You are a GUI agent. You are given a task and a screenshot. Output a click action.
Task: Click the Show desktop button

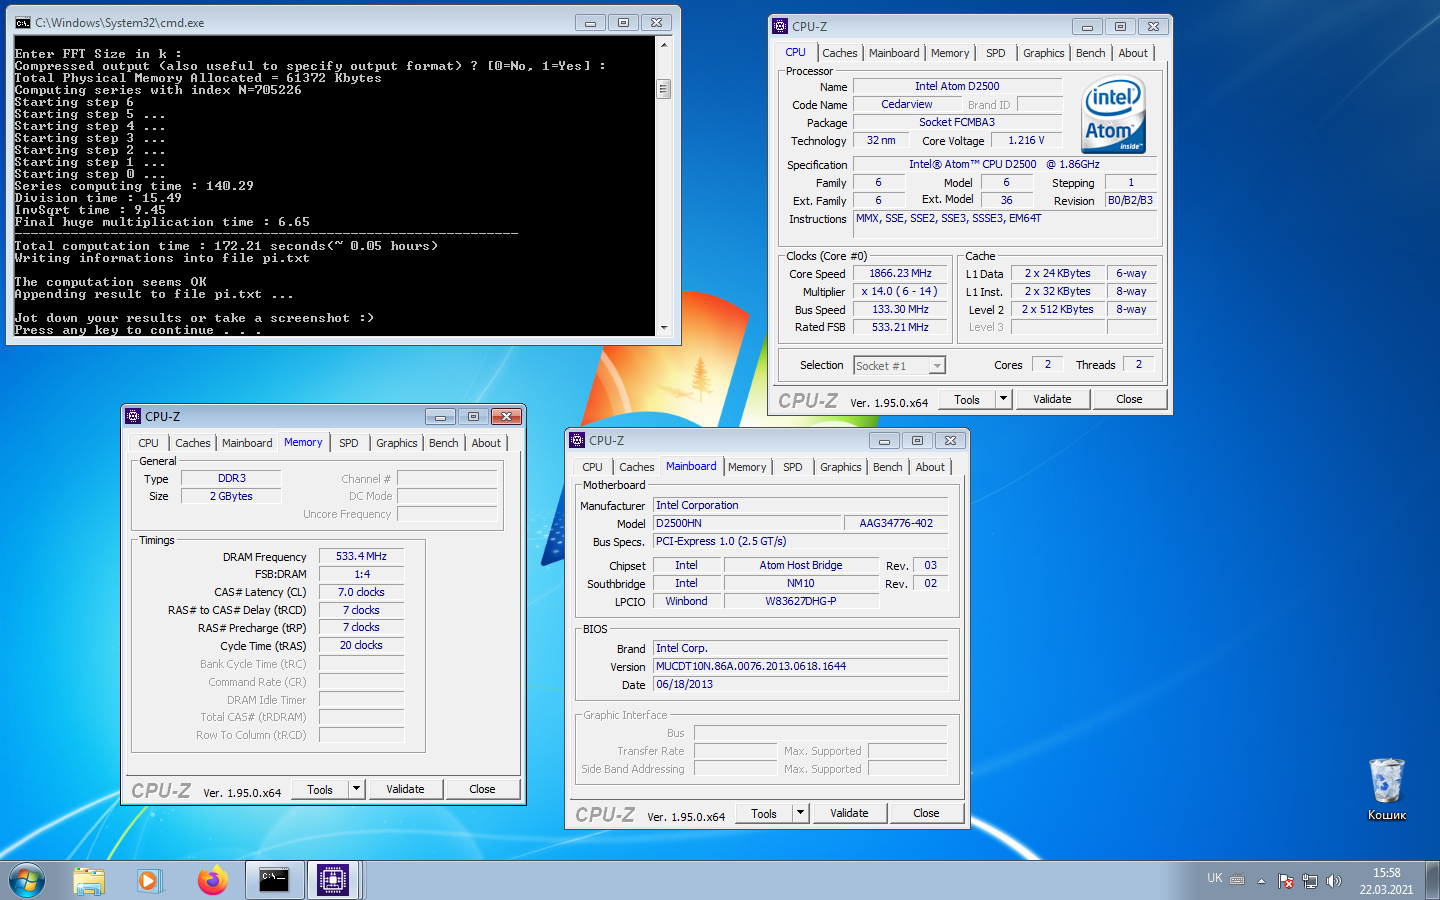pos(1433,881)
